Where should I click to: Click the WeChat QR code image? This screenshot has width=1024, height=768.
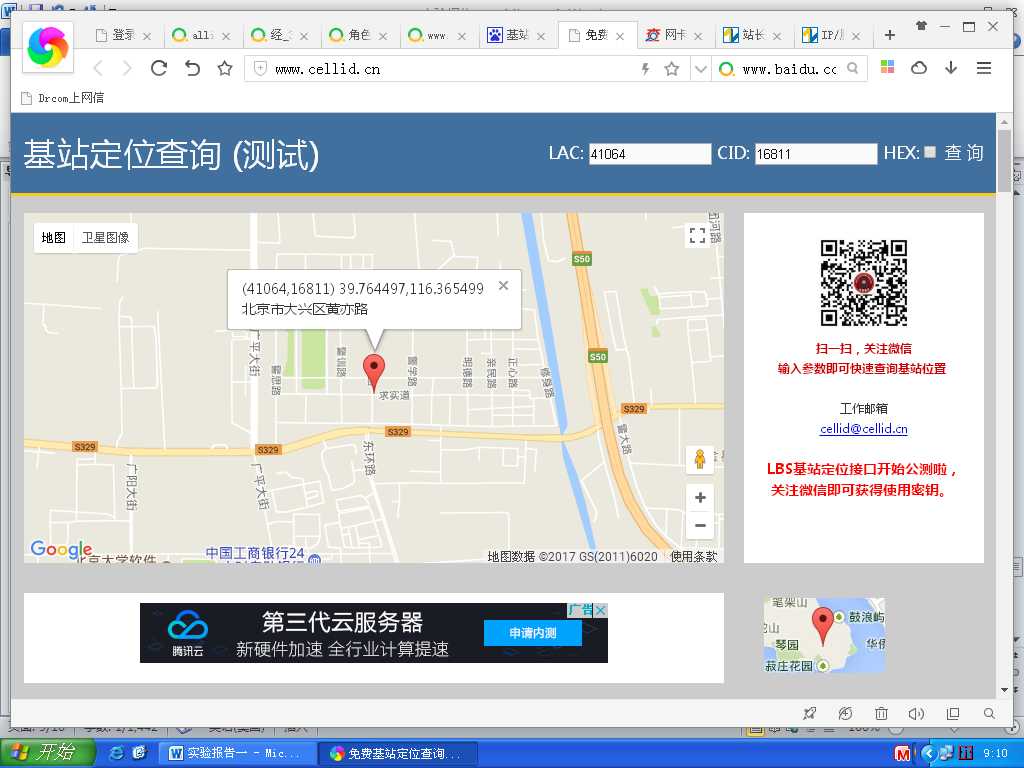[x=863, y=283]
